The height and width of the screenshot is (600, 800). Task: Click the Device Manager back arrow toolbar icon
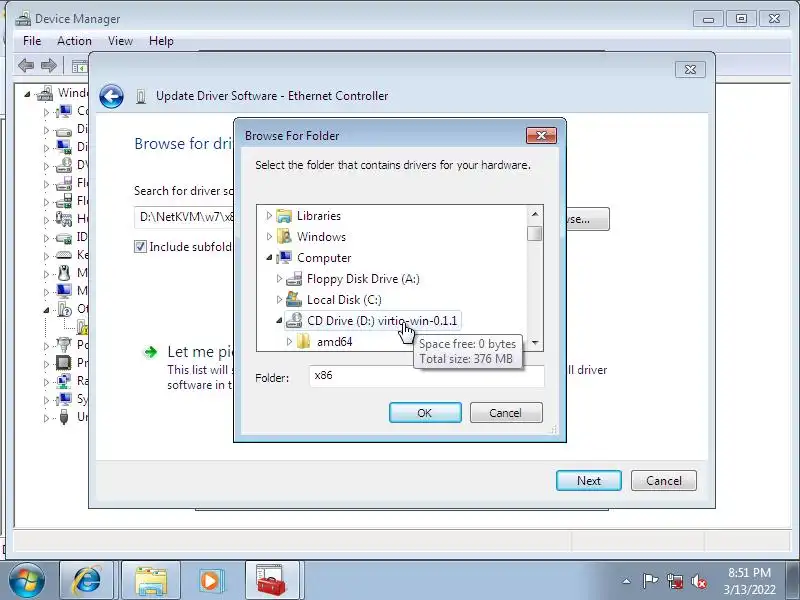pos(26,65)
